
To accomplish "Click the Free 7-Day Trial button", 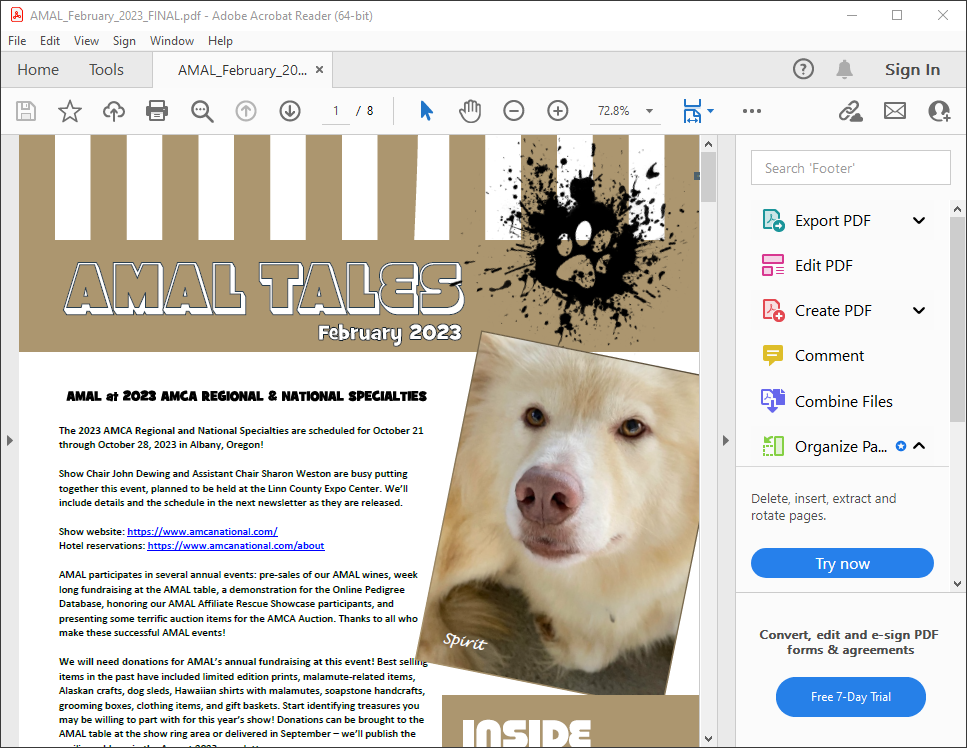I will 850,697.
